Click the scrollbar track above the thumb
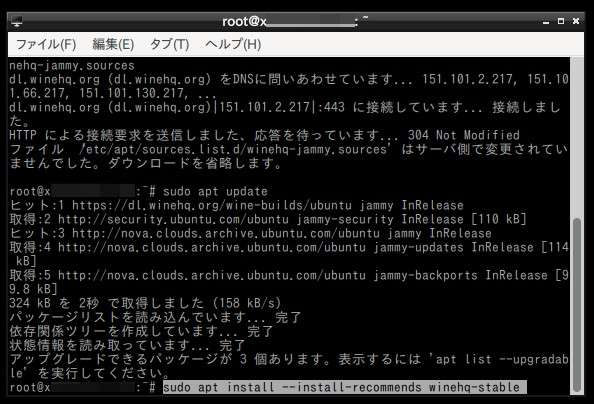Image resolution: width=594 pixels, height=404 pixels. pyautogui.click(x=577, y=138)
